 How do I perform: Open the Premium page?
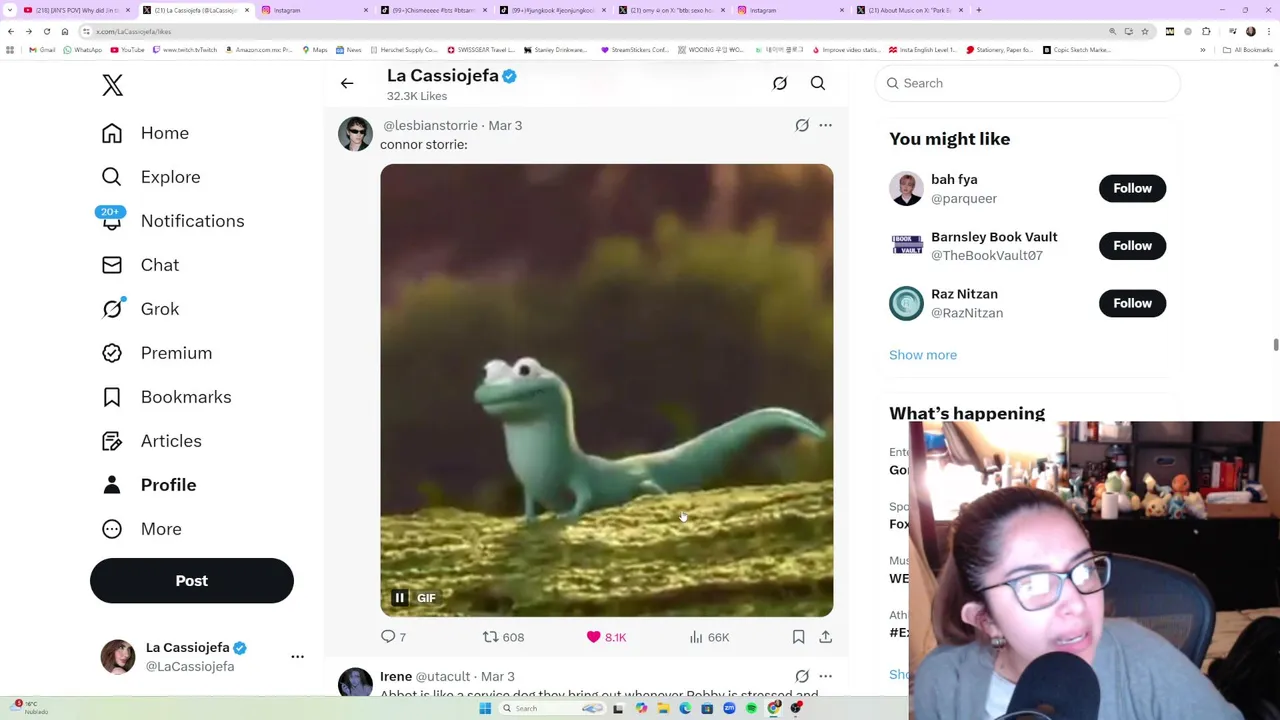[x=157, y=353]
